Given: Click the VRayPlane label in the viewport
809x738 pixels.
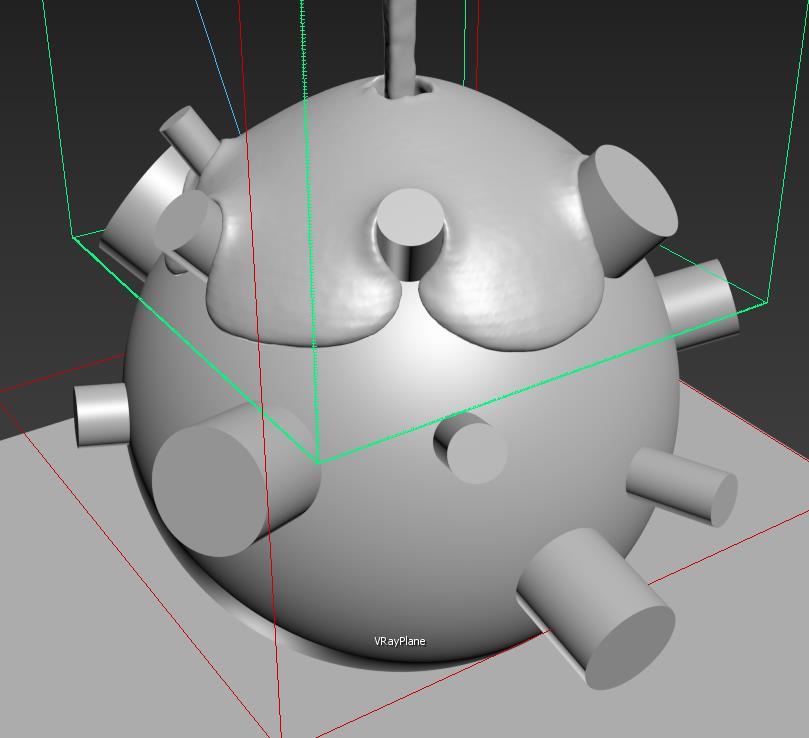Looking at the screenshot, I should pyautogui.click(x=400, y=641).
